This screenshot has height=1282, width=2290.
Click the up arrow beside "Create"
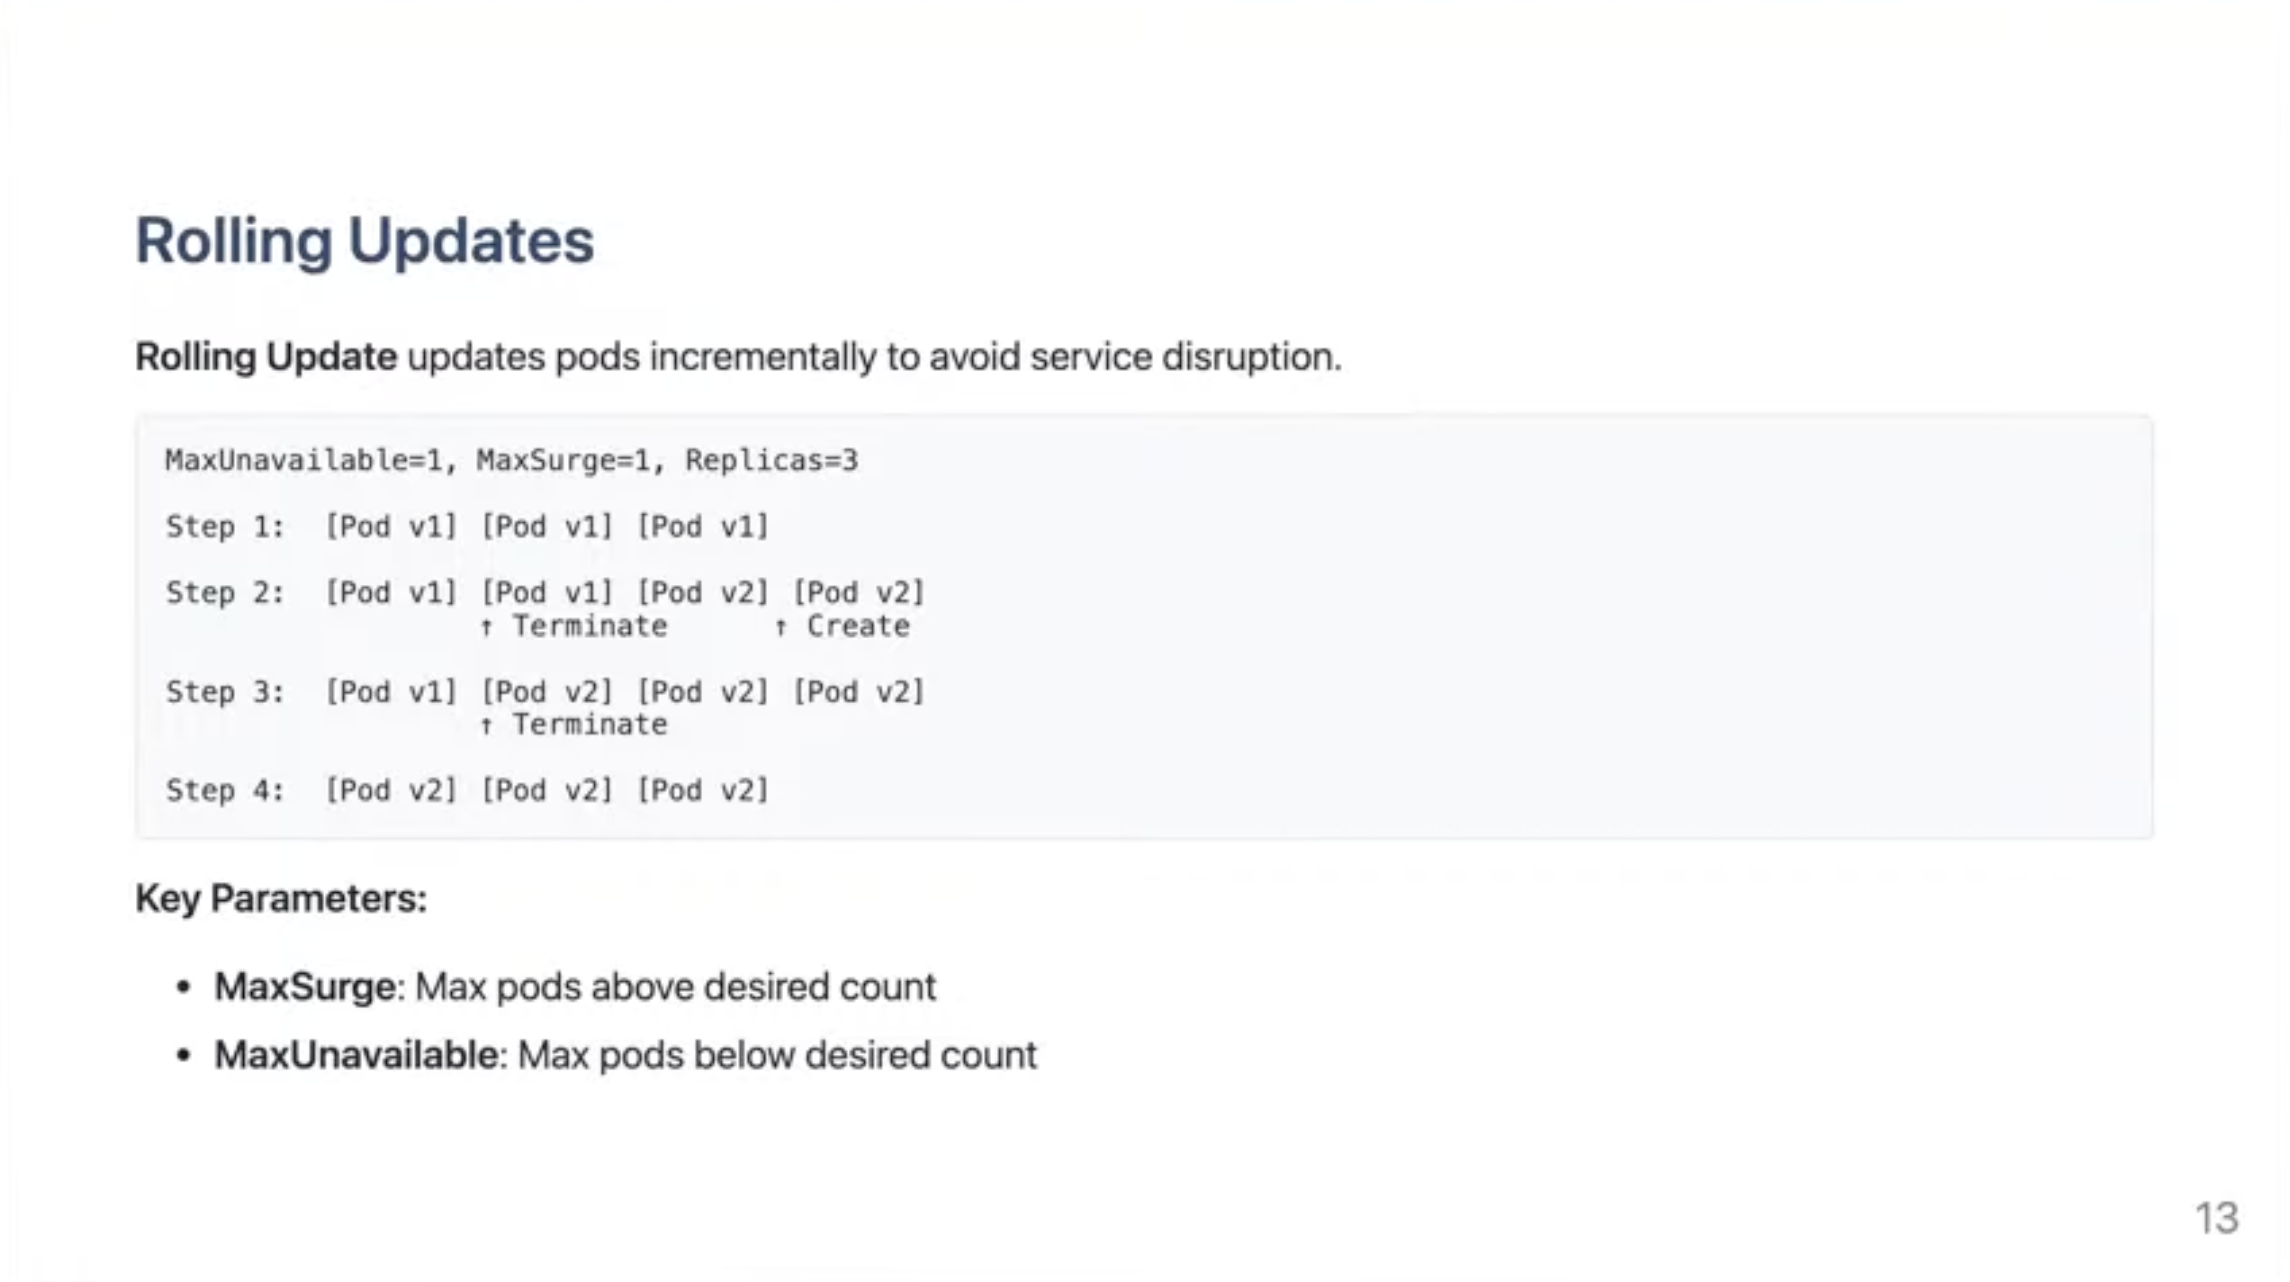(780, 627)
